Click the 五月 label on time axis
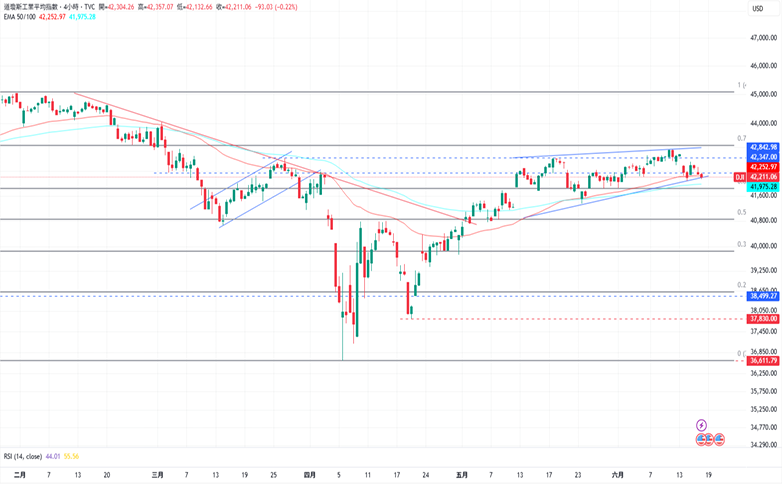 tap(462, 475)
